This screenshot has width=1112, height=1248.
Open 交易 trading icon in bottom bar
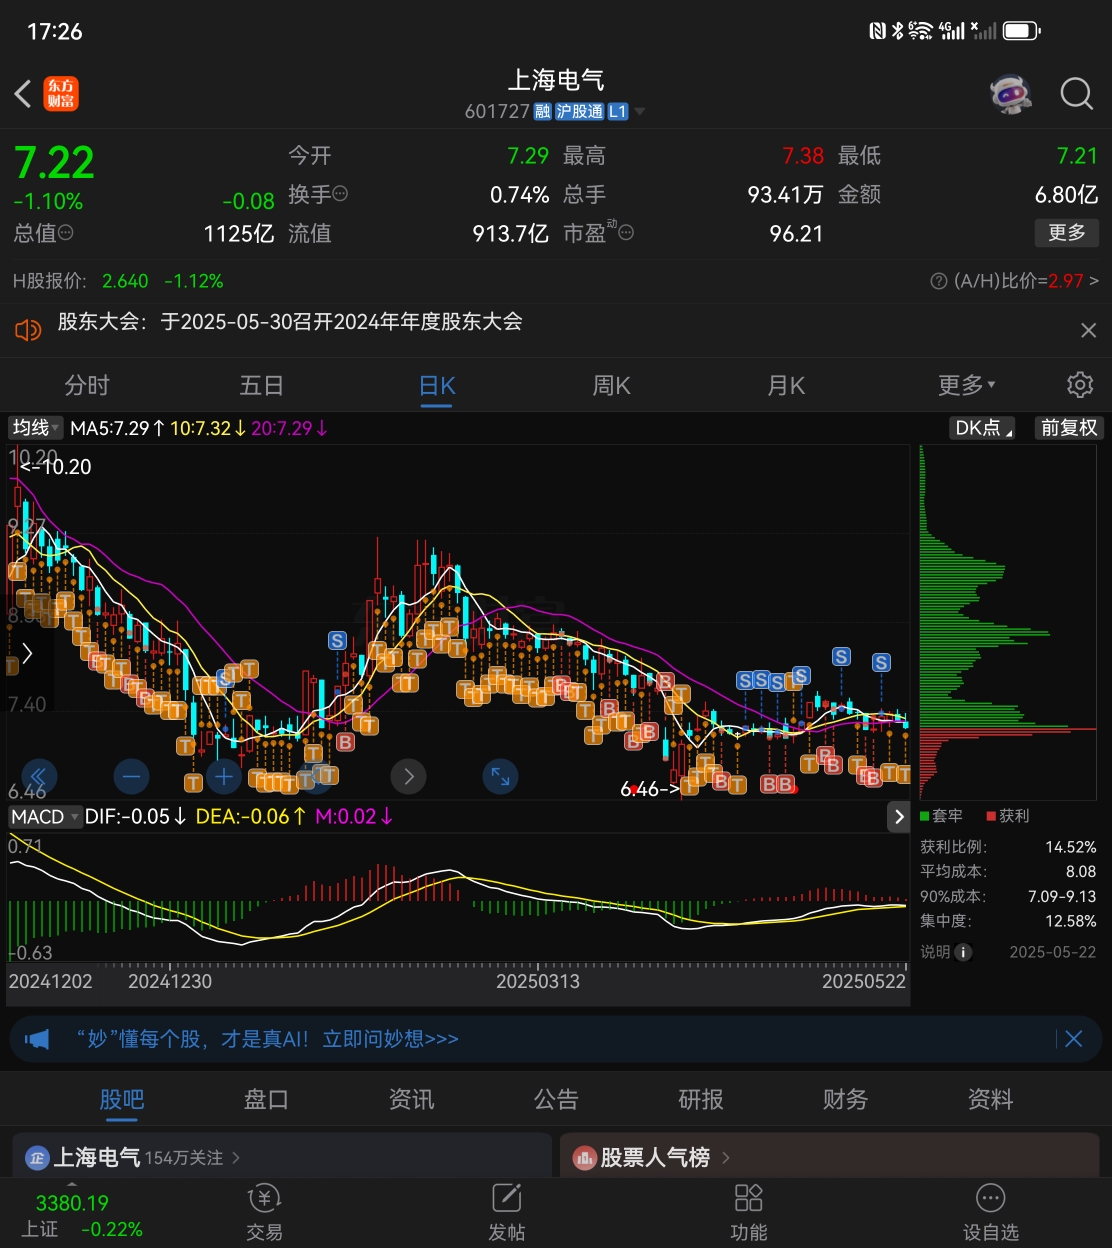coord(265,1212)
